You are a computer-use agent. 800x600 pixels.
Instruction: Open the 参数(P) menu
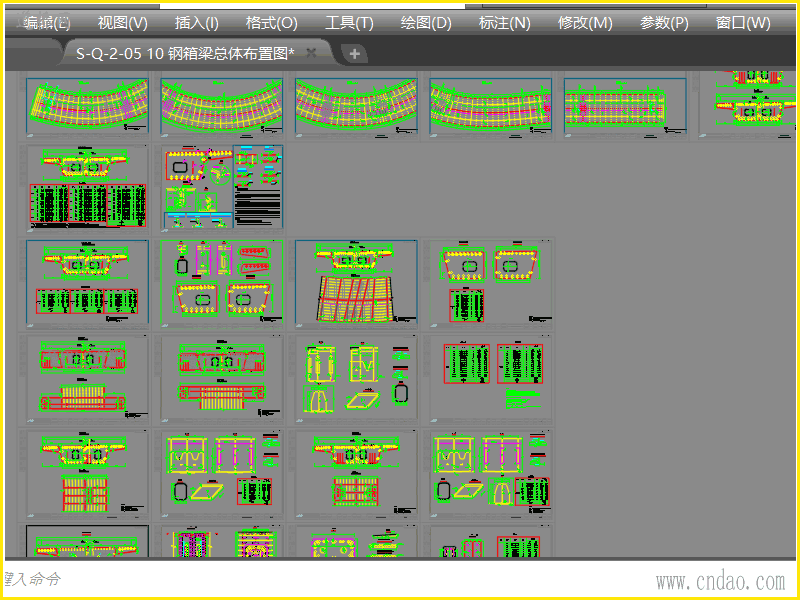point(664,23)
